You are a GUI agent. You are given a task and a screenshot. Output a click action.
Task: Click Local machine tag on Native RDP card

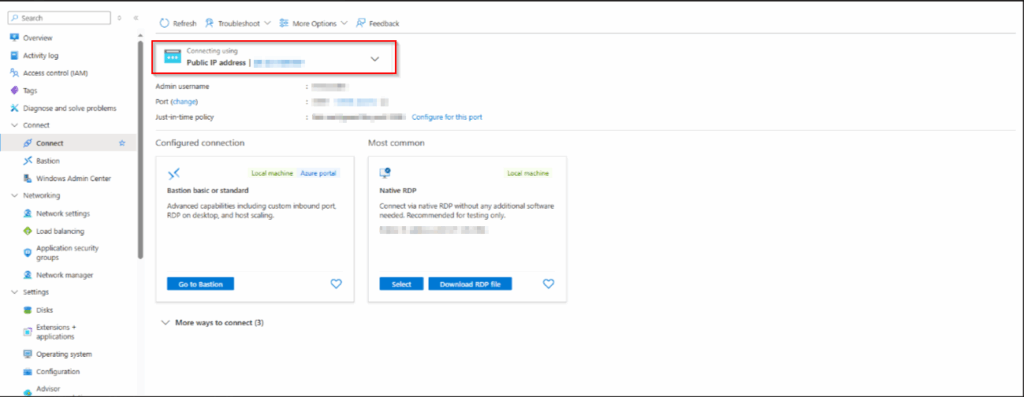(529, 174)
